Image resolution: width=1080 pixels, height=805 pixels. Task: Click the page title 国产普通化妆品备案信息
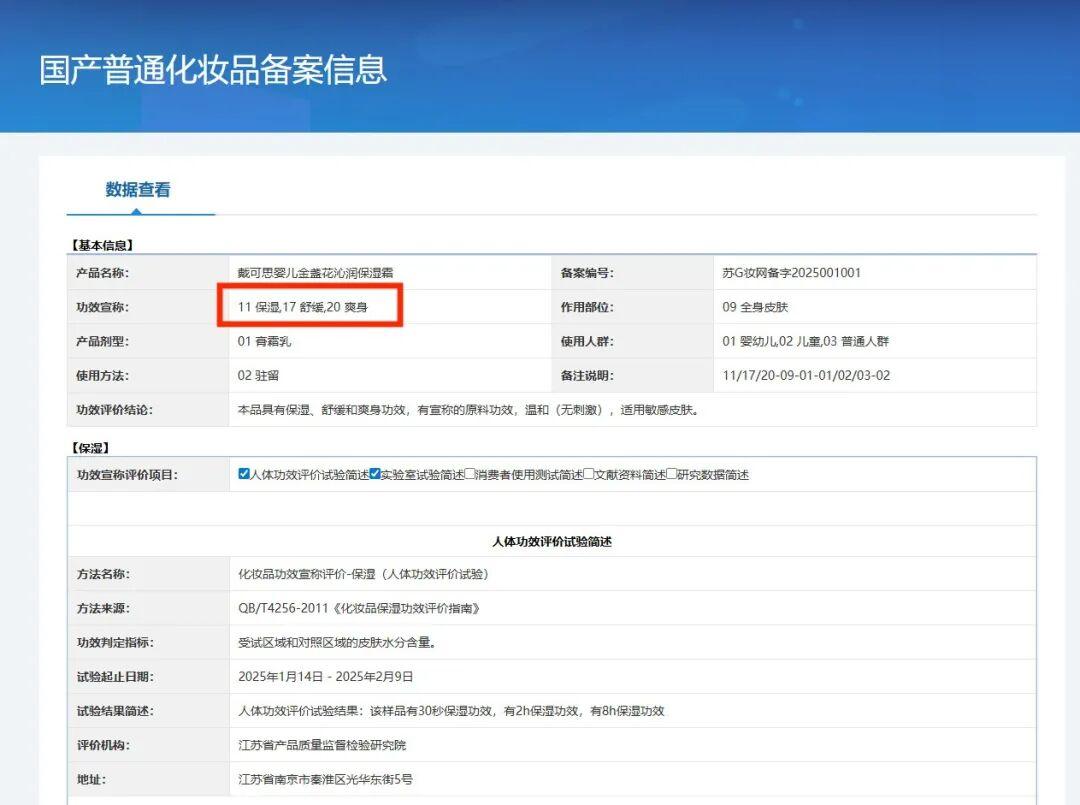pos(213,70)
